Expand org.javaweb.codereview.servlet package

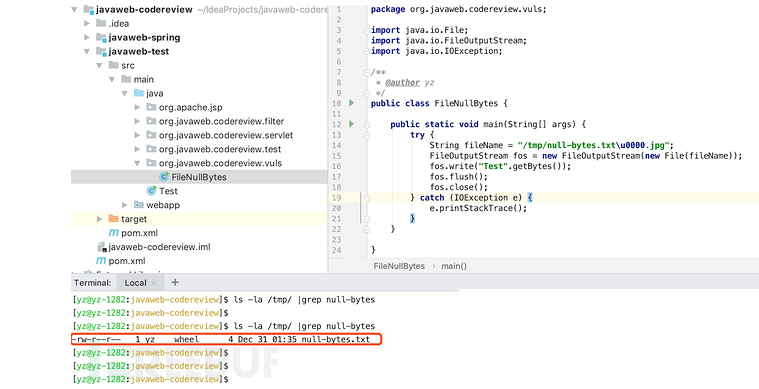pos(137,135)
